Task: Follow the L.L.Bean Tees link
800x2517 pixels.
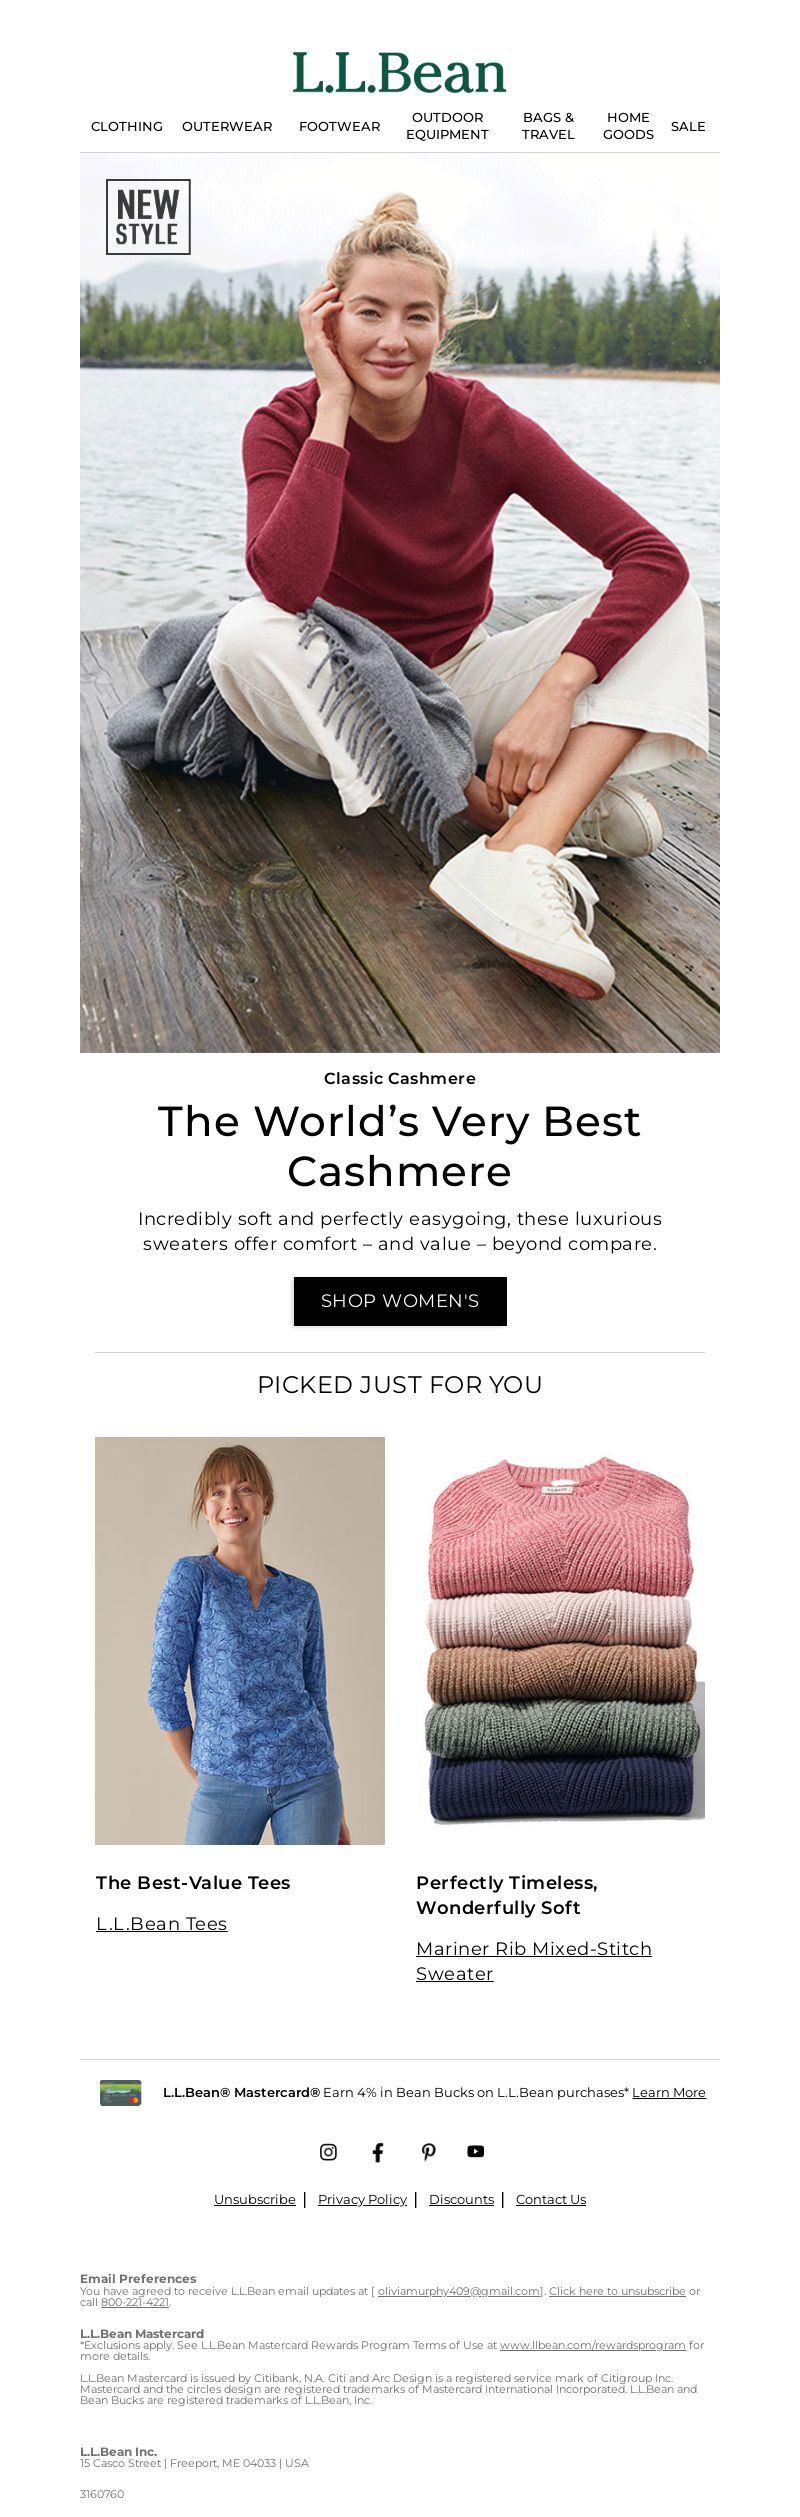Action: (x=162, y=1923)
